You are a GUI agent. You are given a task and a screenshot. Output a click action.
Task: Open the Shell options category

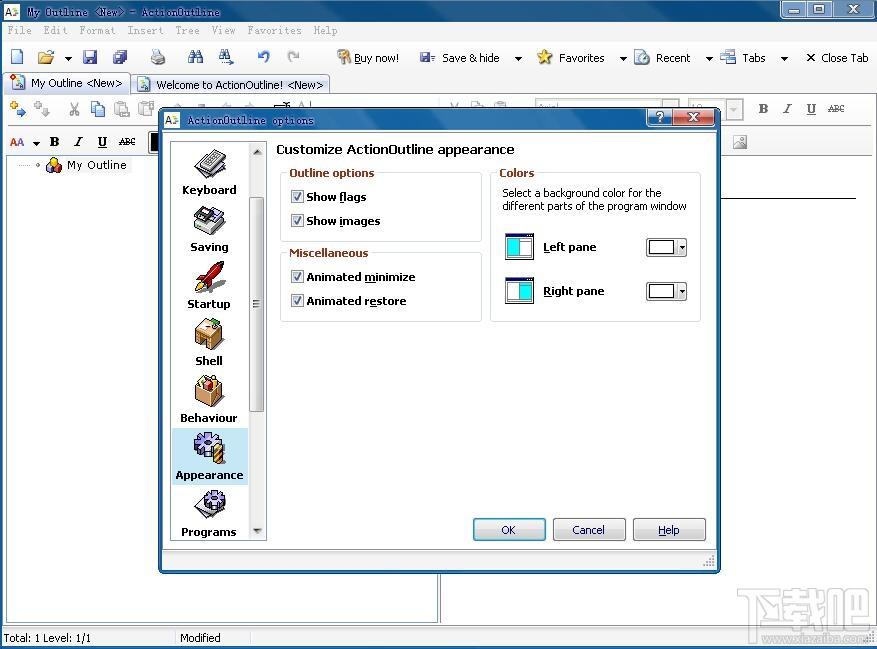209,343
